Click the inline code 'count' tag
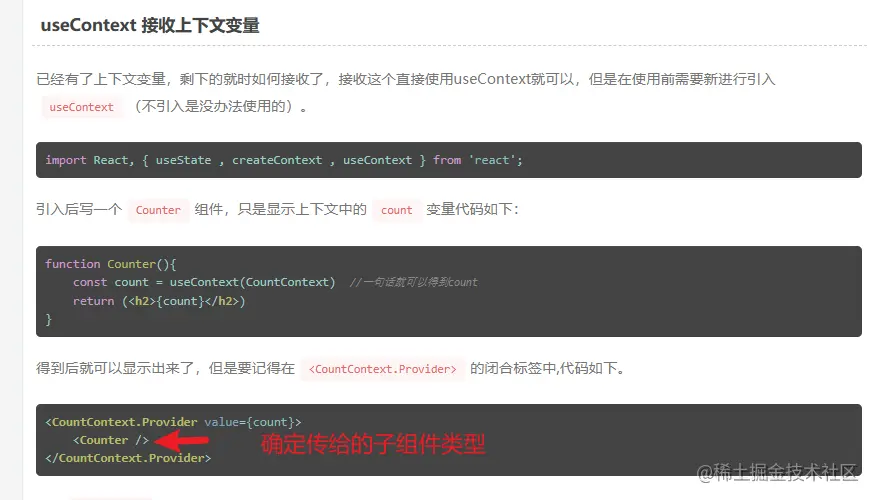875x500 pixels. coord(396,210)
